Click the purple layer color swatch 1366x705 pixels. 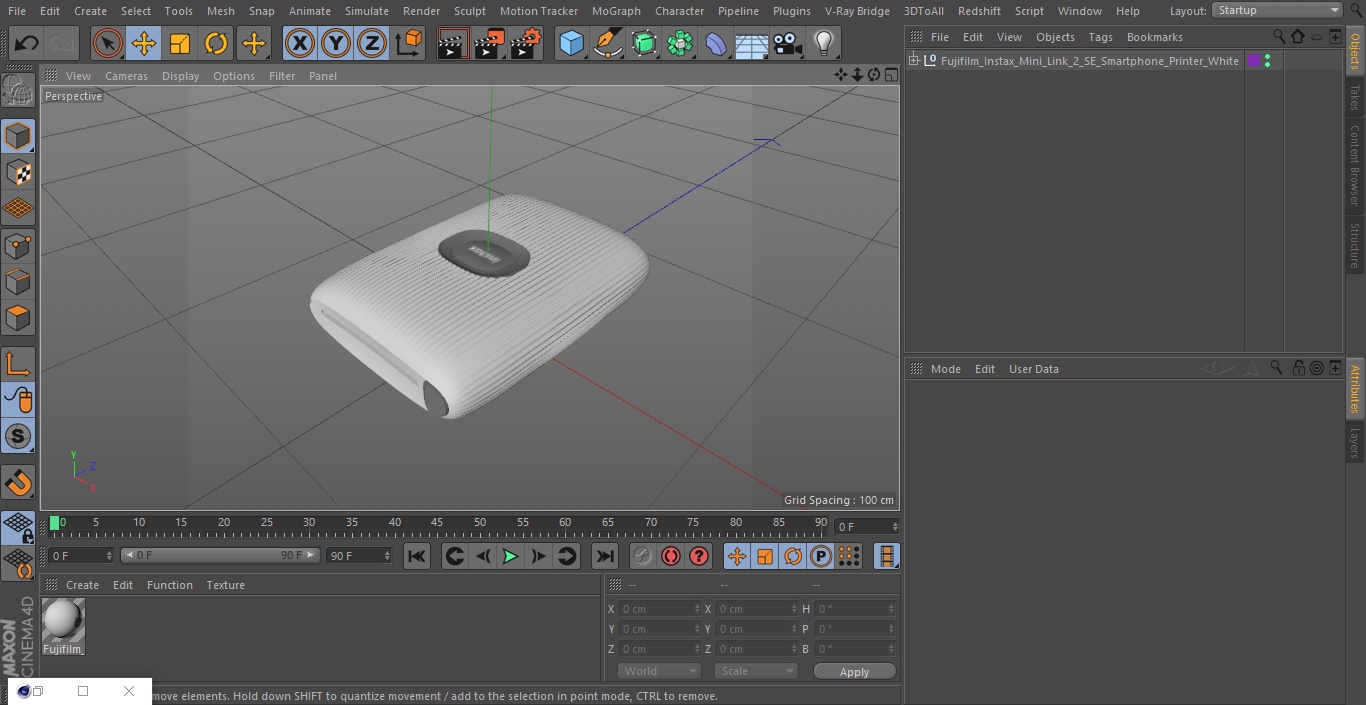click(x=1254, y=61)
